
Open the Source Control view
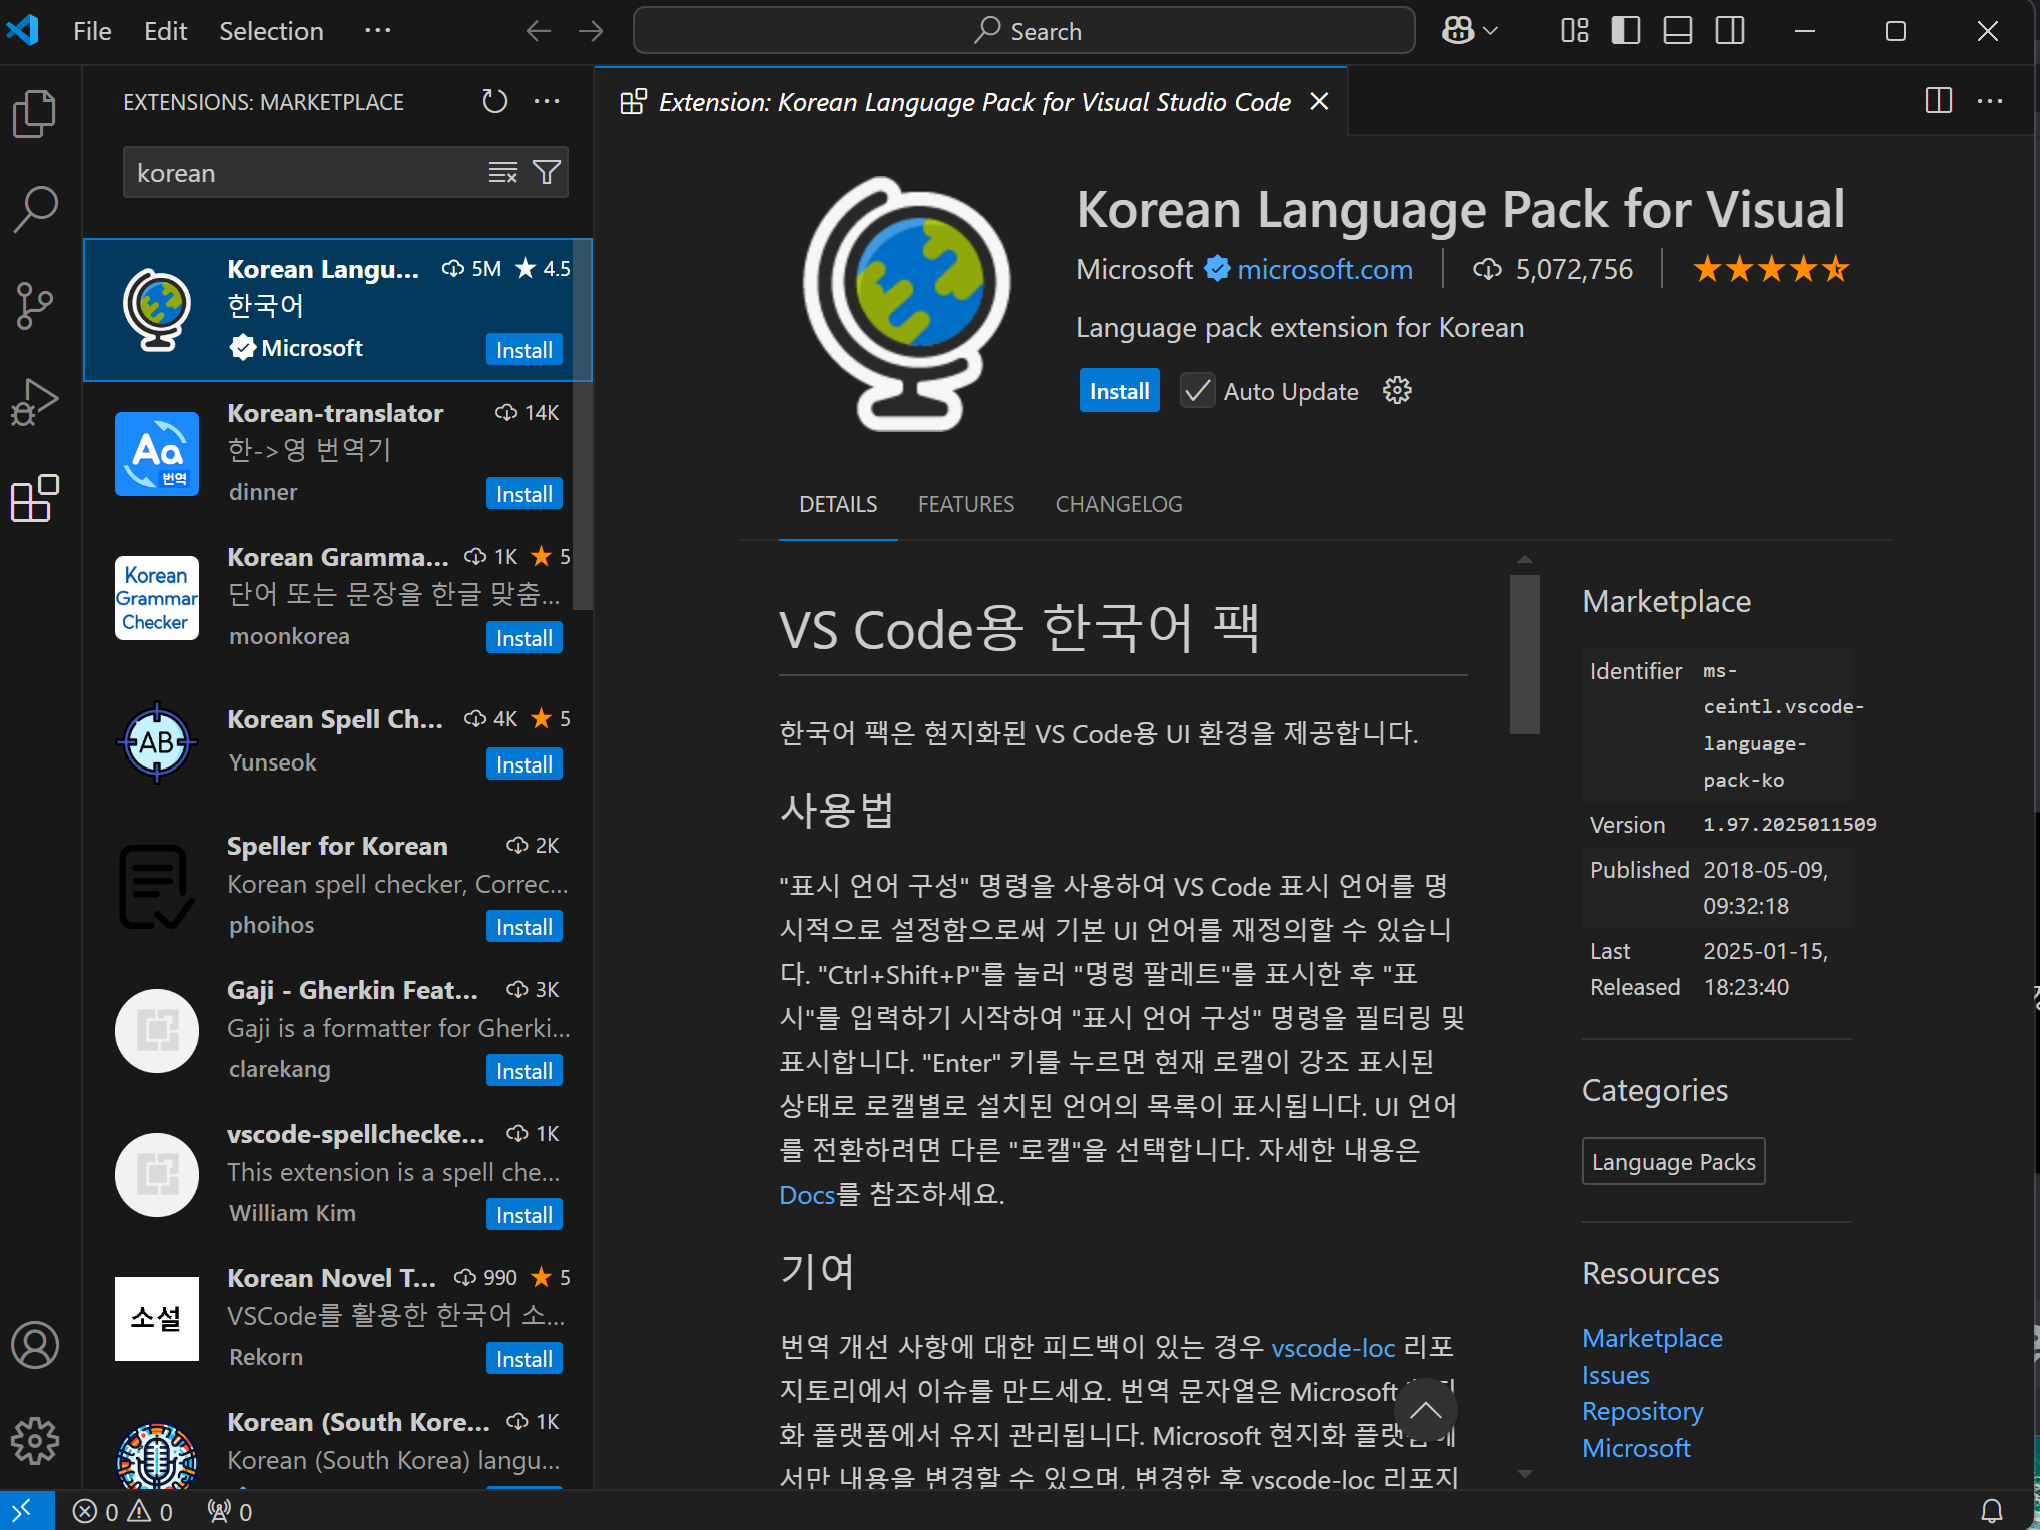(35, 306)
